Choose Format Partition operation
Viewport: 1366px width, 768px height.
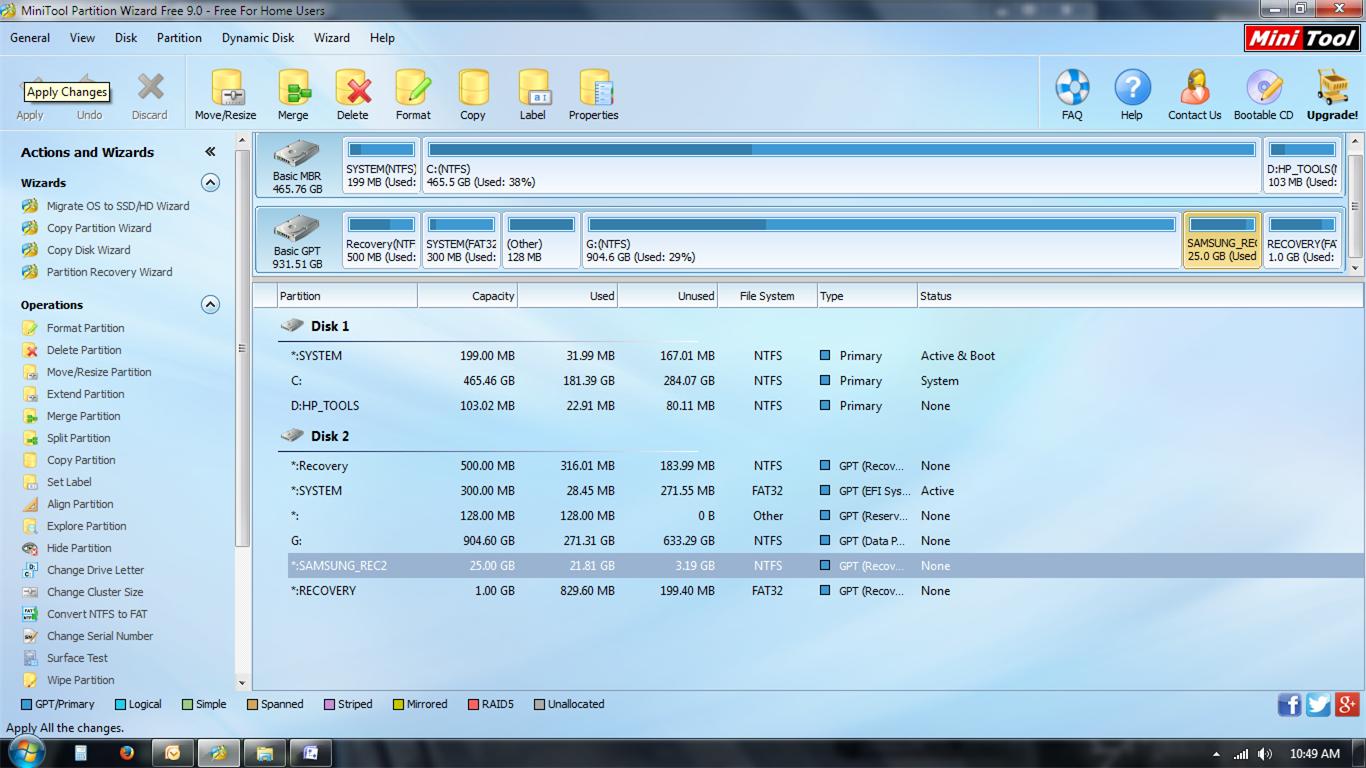coord(85,328)
